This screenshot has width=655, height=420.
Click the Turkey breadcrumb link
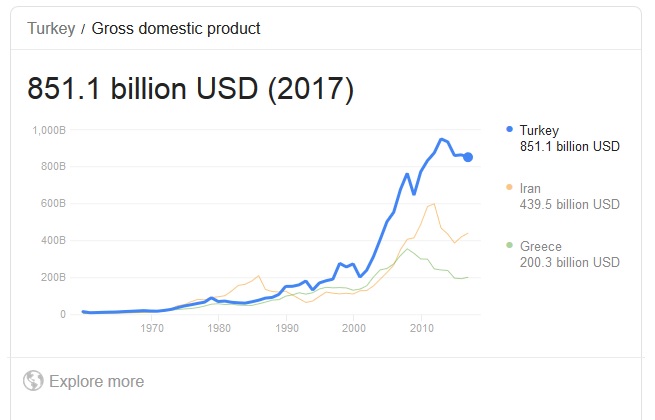click(x=51, y=28)
